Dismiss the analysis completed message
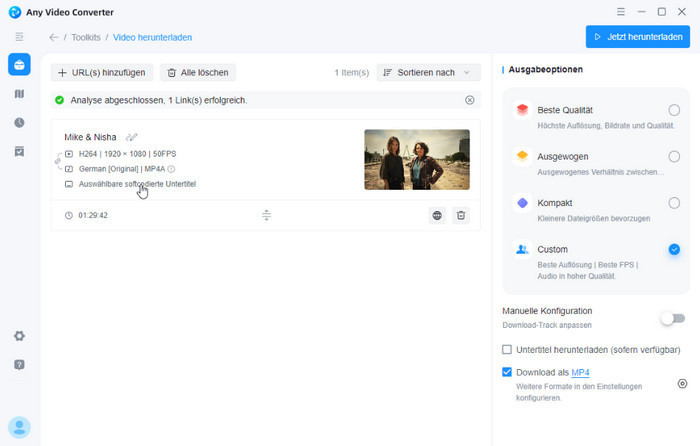The image size is (700, 446). point(470,100)
